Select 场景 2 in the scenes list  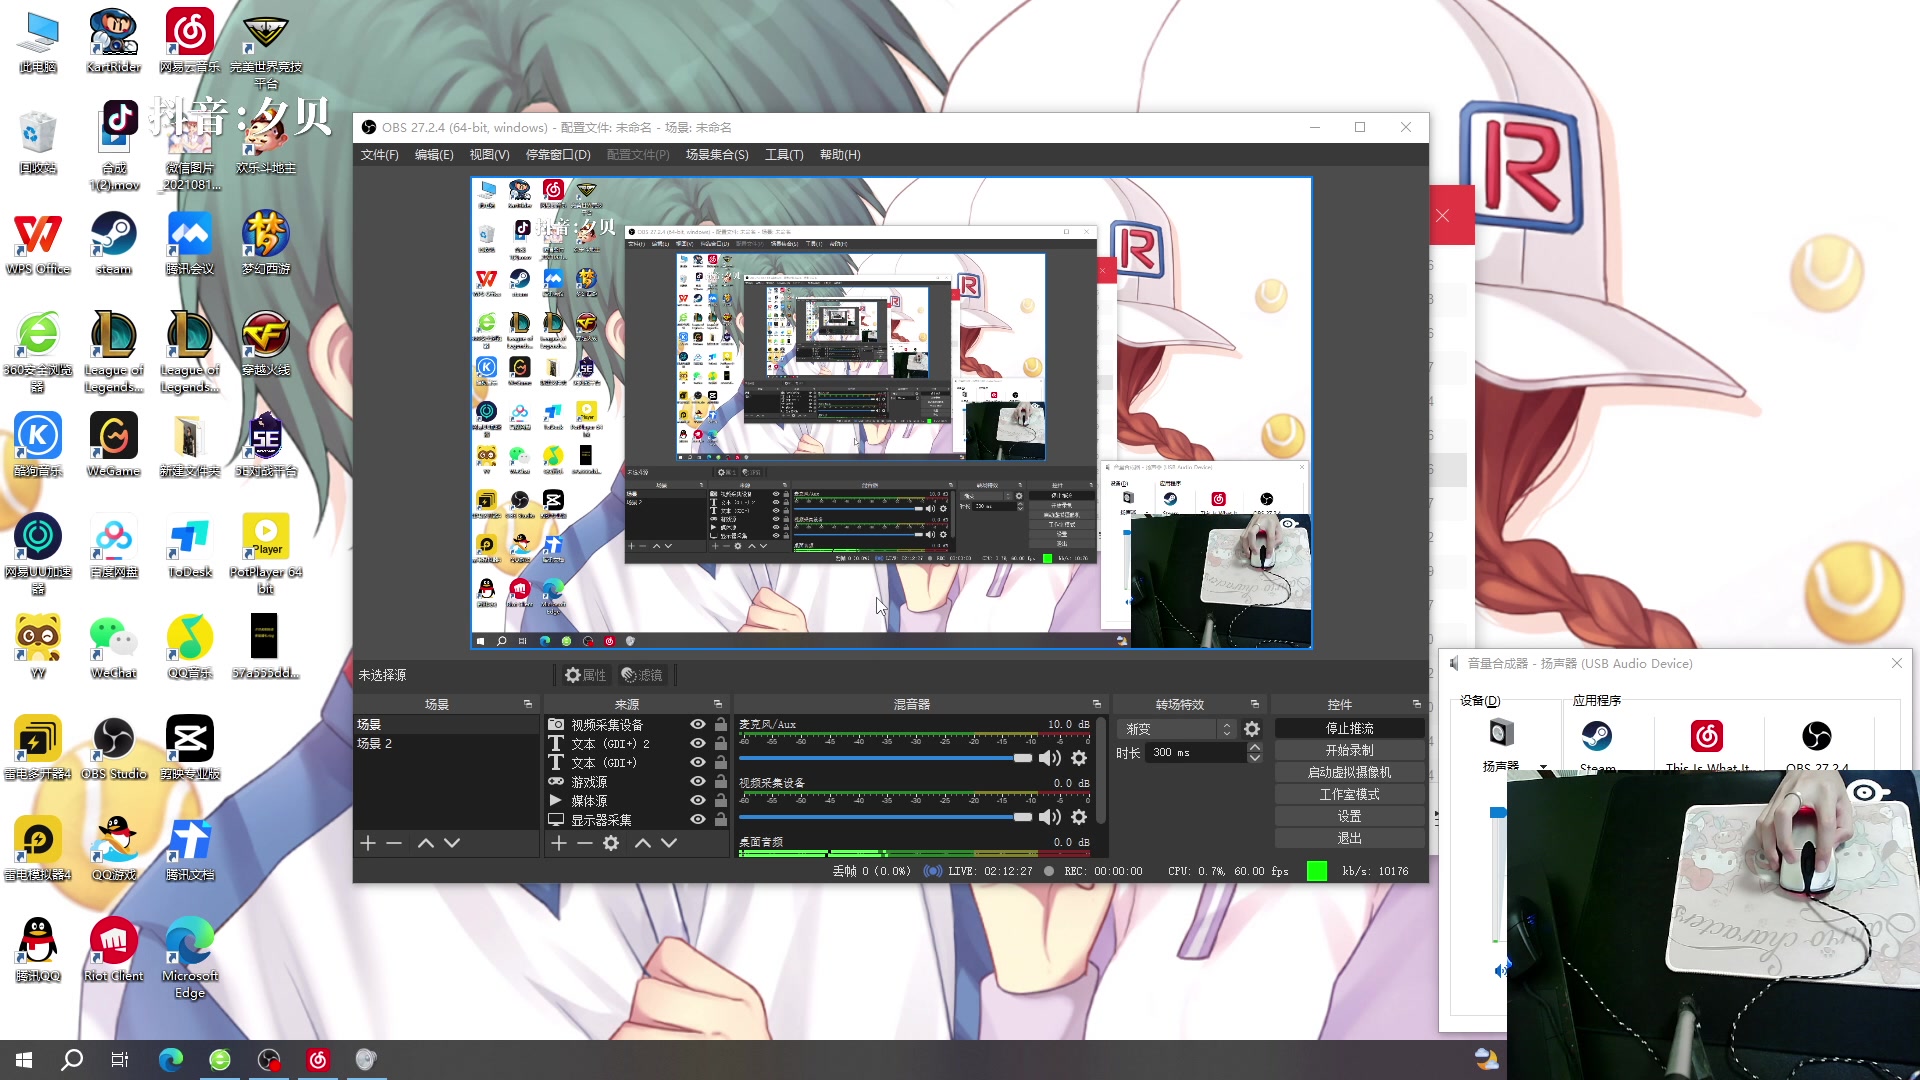pyautogui.click(x=446, y=743)
